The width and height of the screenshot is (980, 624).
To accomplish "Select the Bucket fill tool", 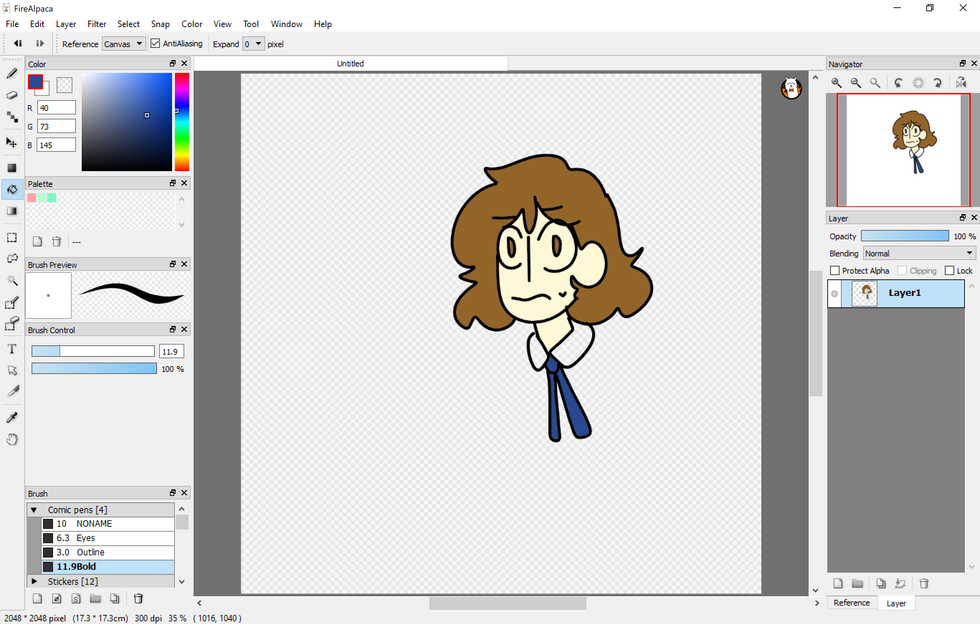I will tap(12, 189).
